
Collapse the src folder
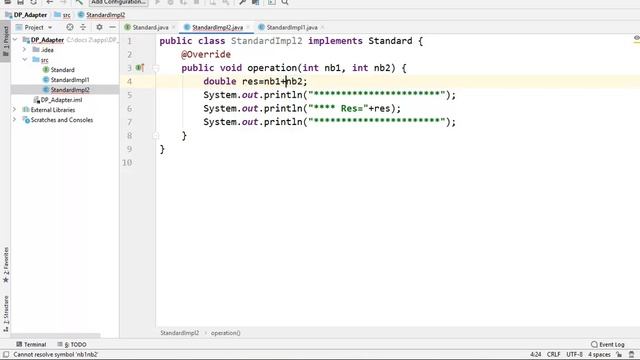coord(24,60)
